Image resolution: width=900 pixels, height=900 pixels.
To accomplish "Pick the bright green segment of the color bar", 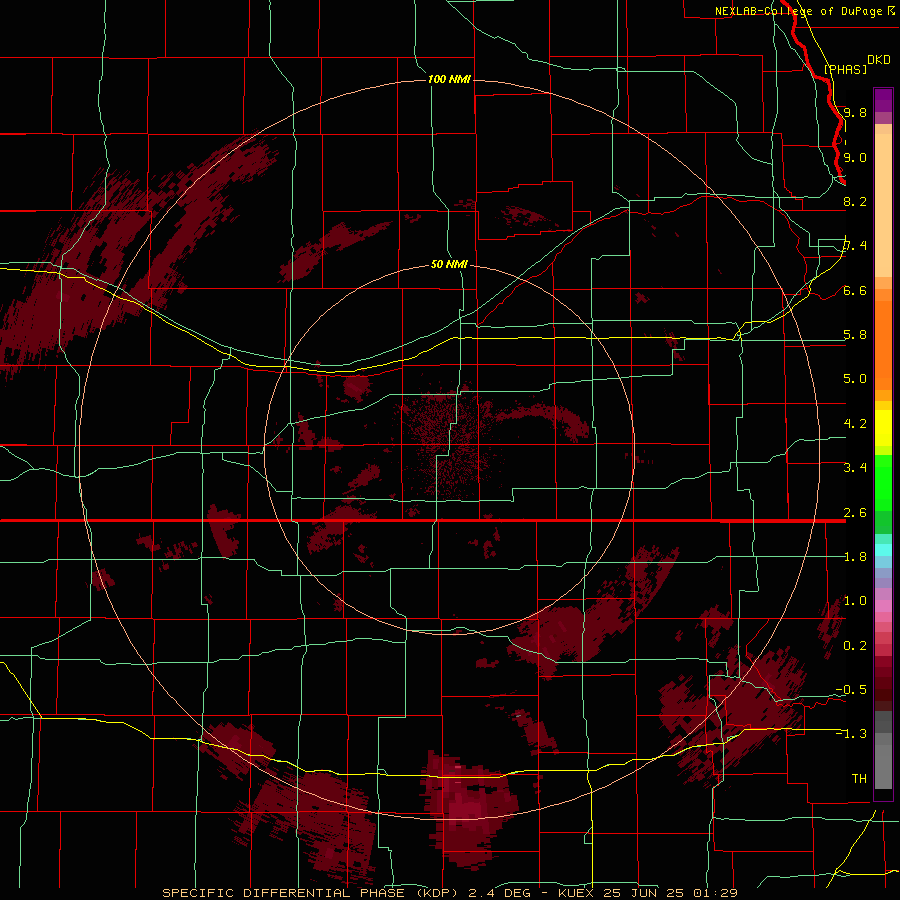I will point(883,483).
